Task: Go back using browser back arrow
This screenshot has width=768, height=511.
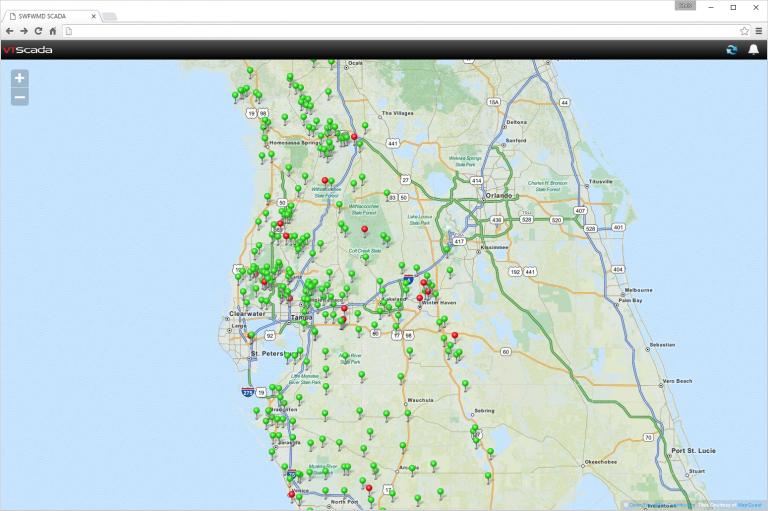Action: pyautogui.click(x=9, y=31)
